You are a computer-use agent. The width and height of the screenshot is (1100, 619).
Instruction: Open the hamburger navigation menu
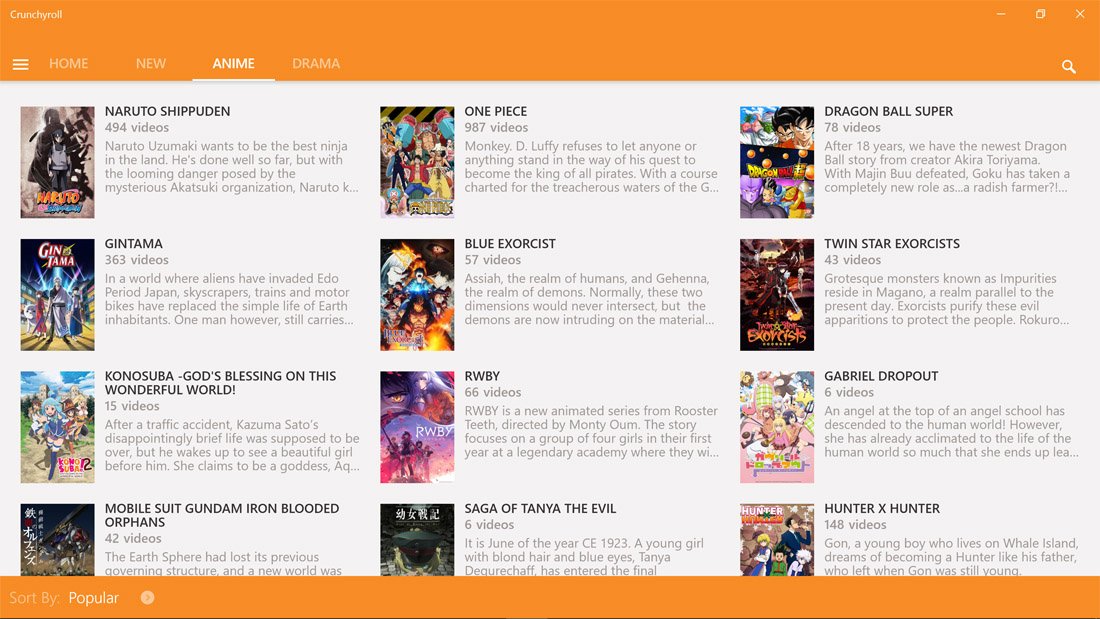[x=20, y=64]
